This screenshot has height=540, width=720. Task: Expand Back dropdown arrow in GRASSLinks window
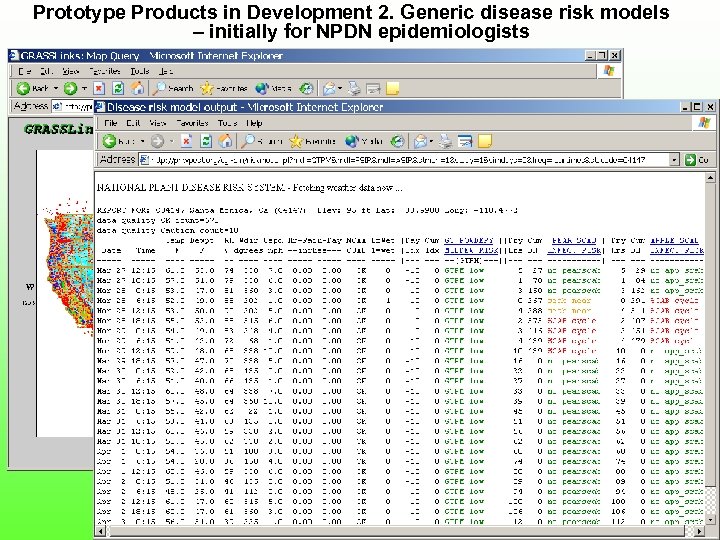coord(56,88)
